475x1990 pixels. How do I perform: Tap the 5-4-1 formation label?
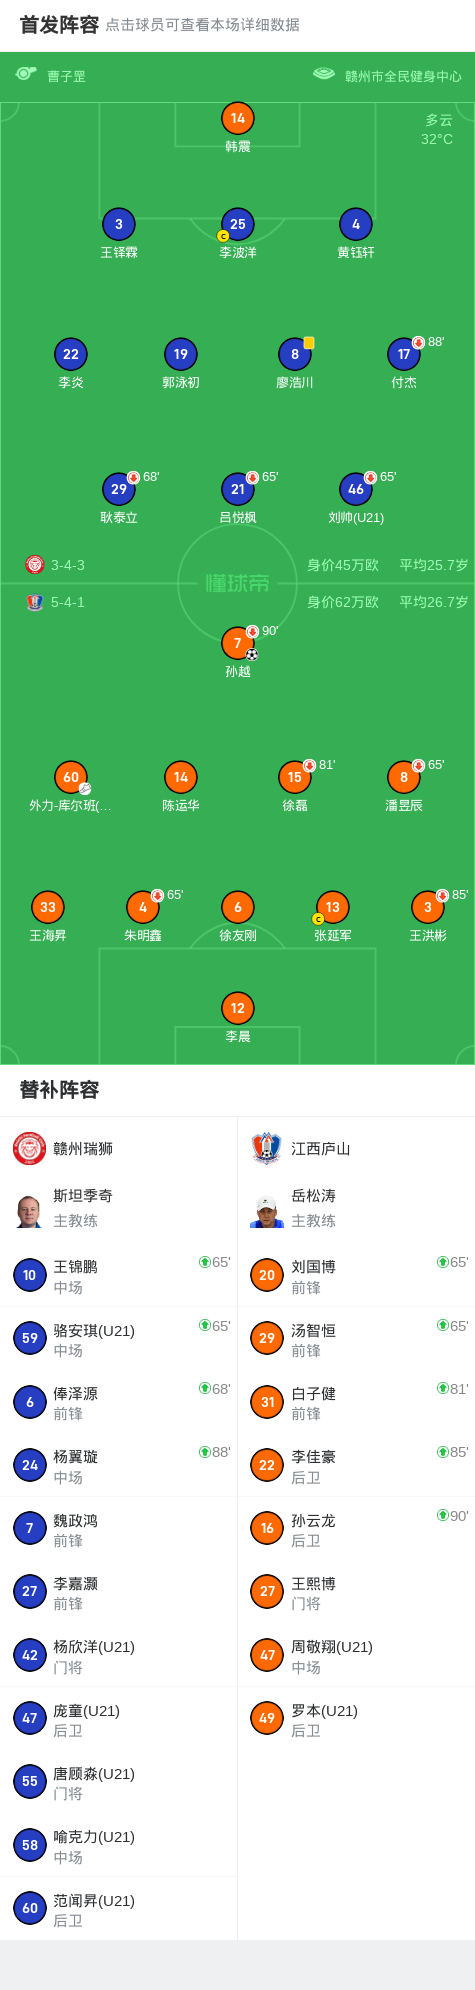68,602
